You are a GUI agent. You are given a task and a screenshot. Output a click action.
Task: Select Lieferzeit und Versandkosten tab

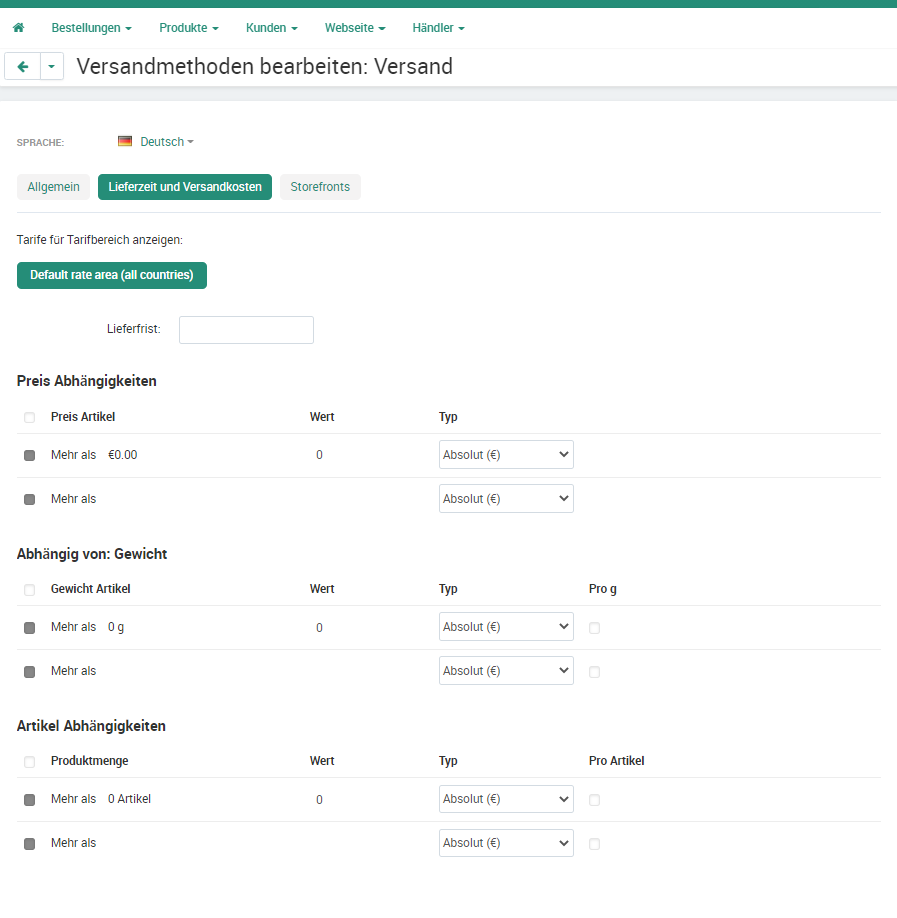(185, 187)
